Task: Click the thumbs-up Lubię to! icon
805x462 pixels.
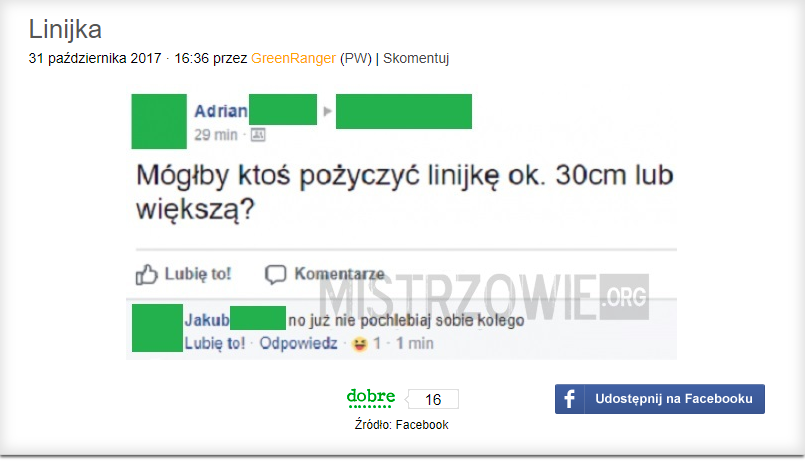Action: tap(146, 275)
